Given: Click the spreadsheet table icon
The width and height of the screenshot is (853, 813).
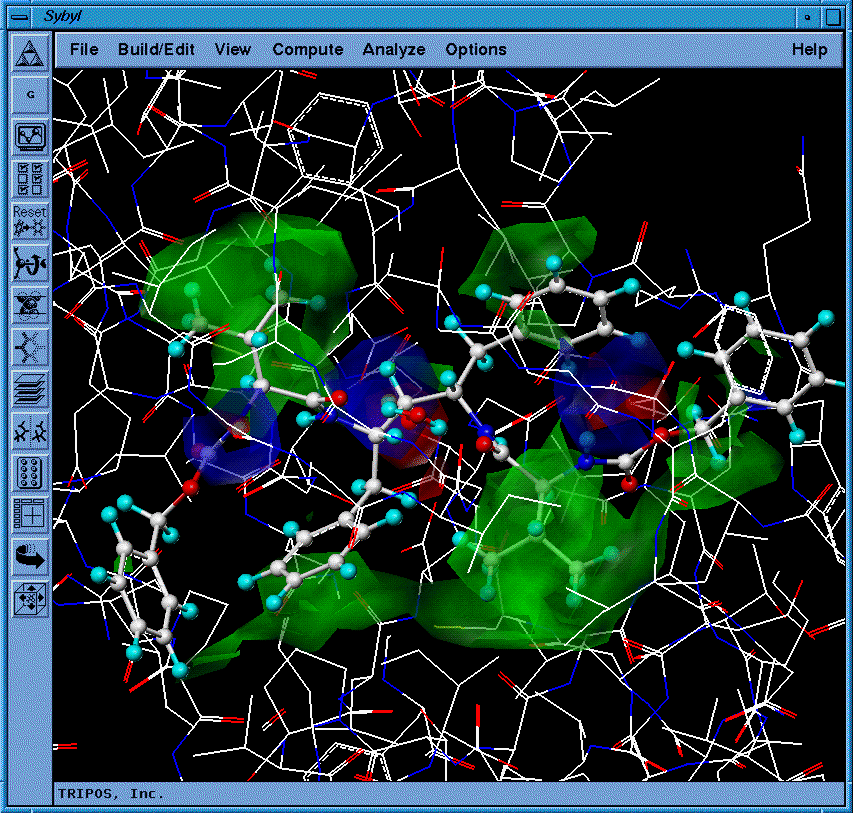Looking at the screenshot, I should (x=30, y=515).
